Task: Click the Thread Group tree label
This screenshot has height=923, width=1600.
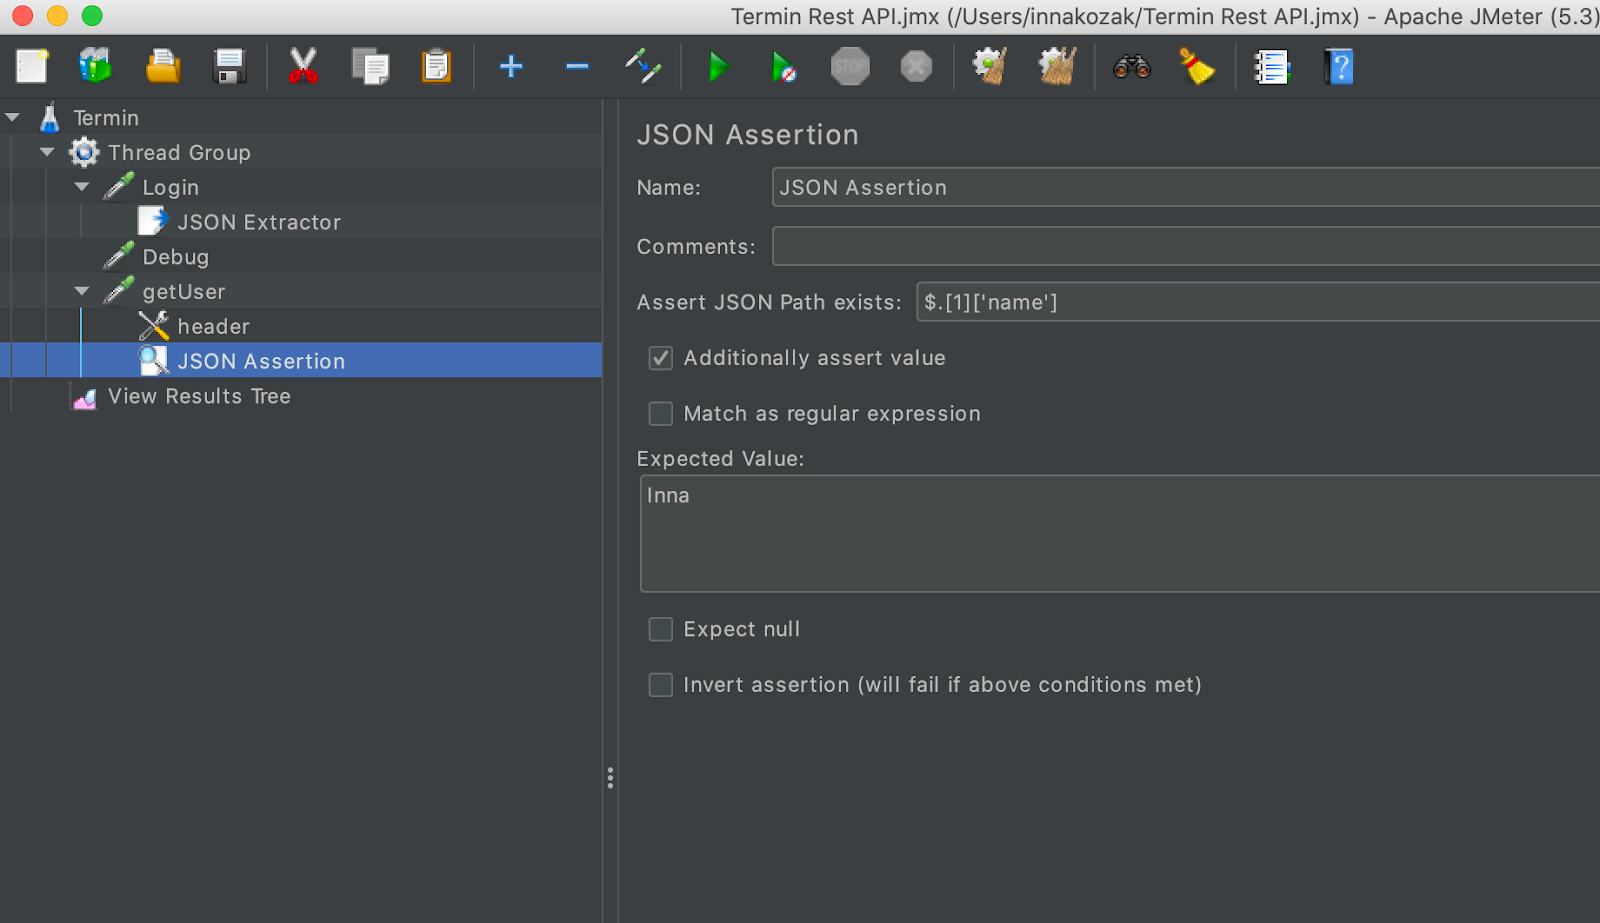Action: [x=179, y=153]
